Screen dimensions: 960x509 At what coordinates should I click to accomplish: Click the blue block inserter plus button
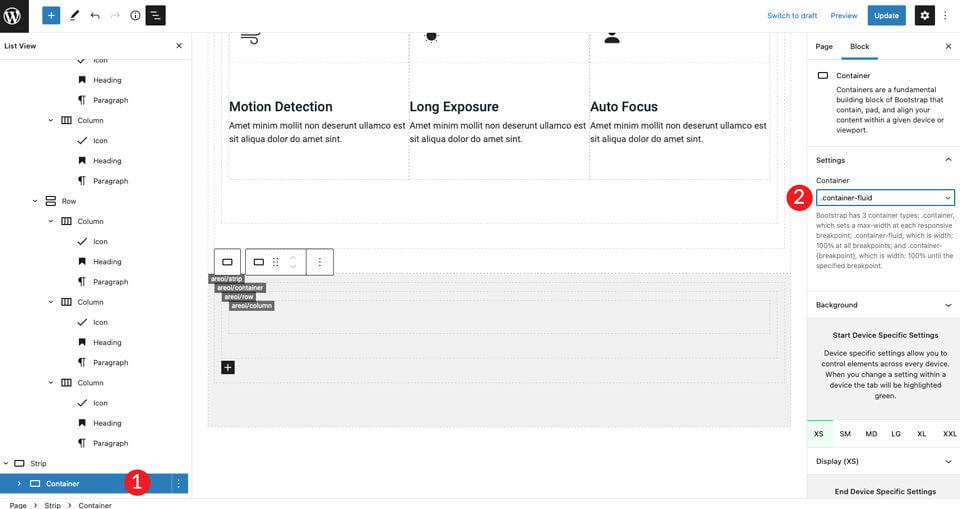point(50,16)
